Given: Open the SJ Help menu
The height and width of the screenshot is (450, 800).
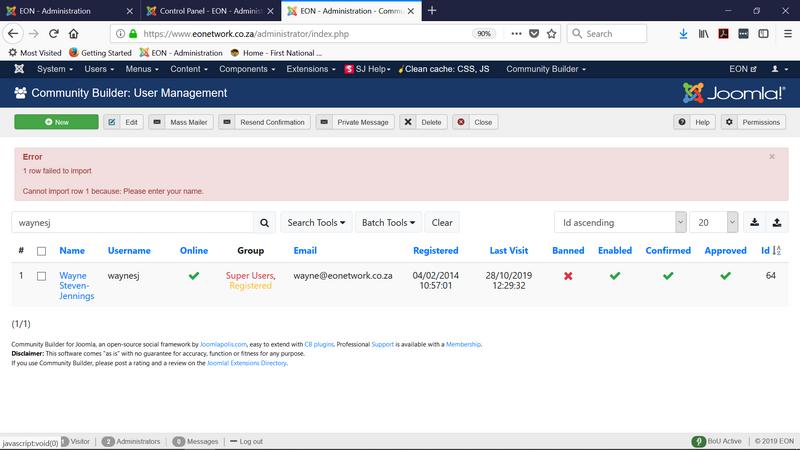Looking at the screenshot, I should point(368,69).
